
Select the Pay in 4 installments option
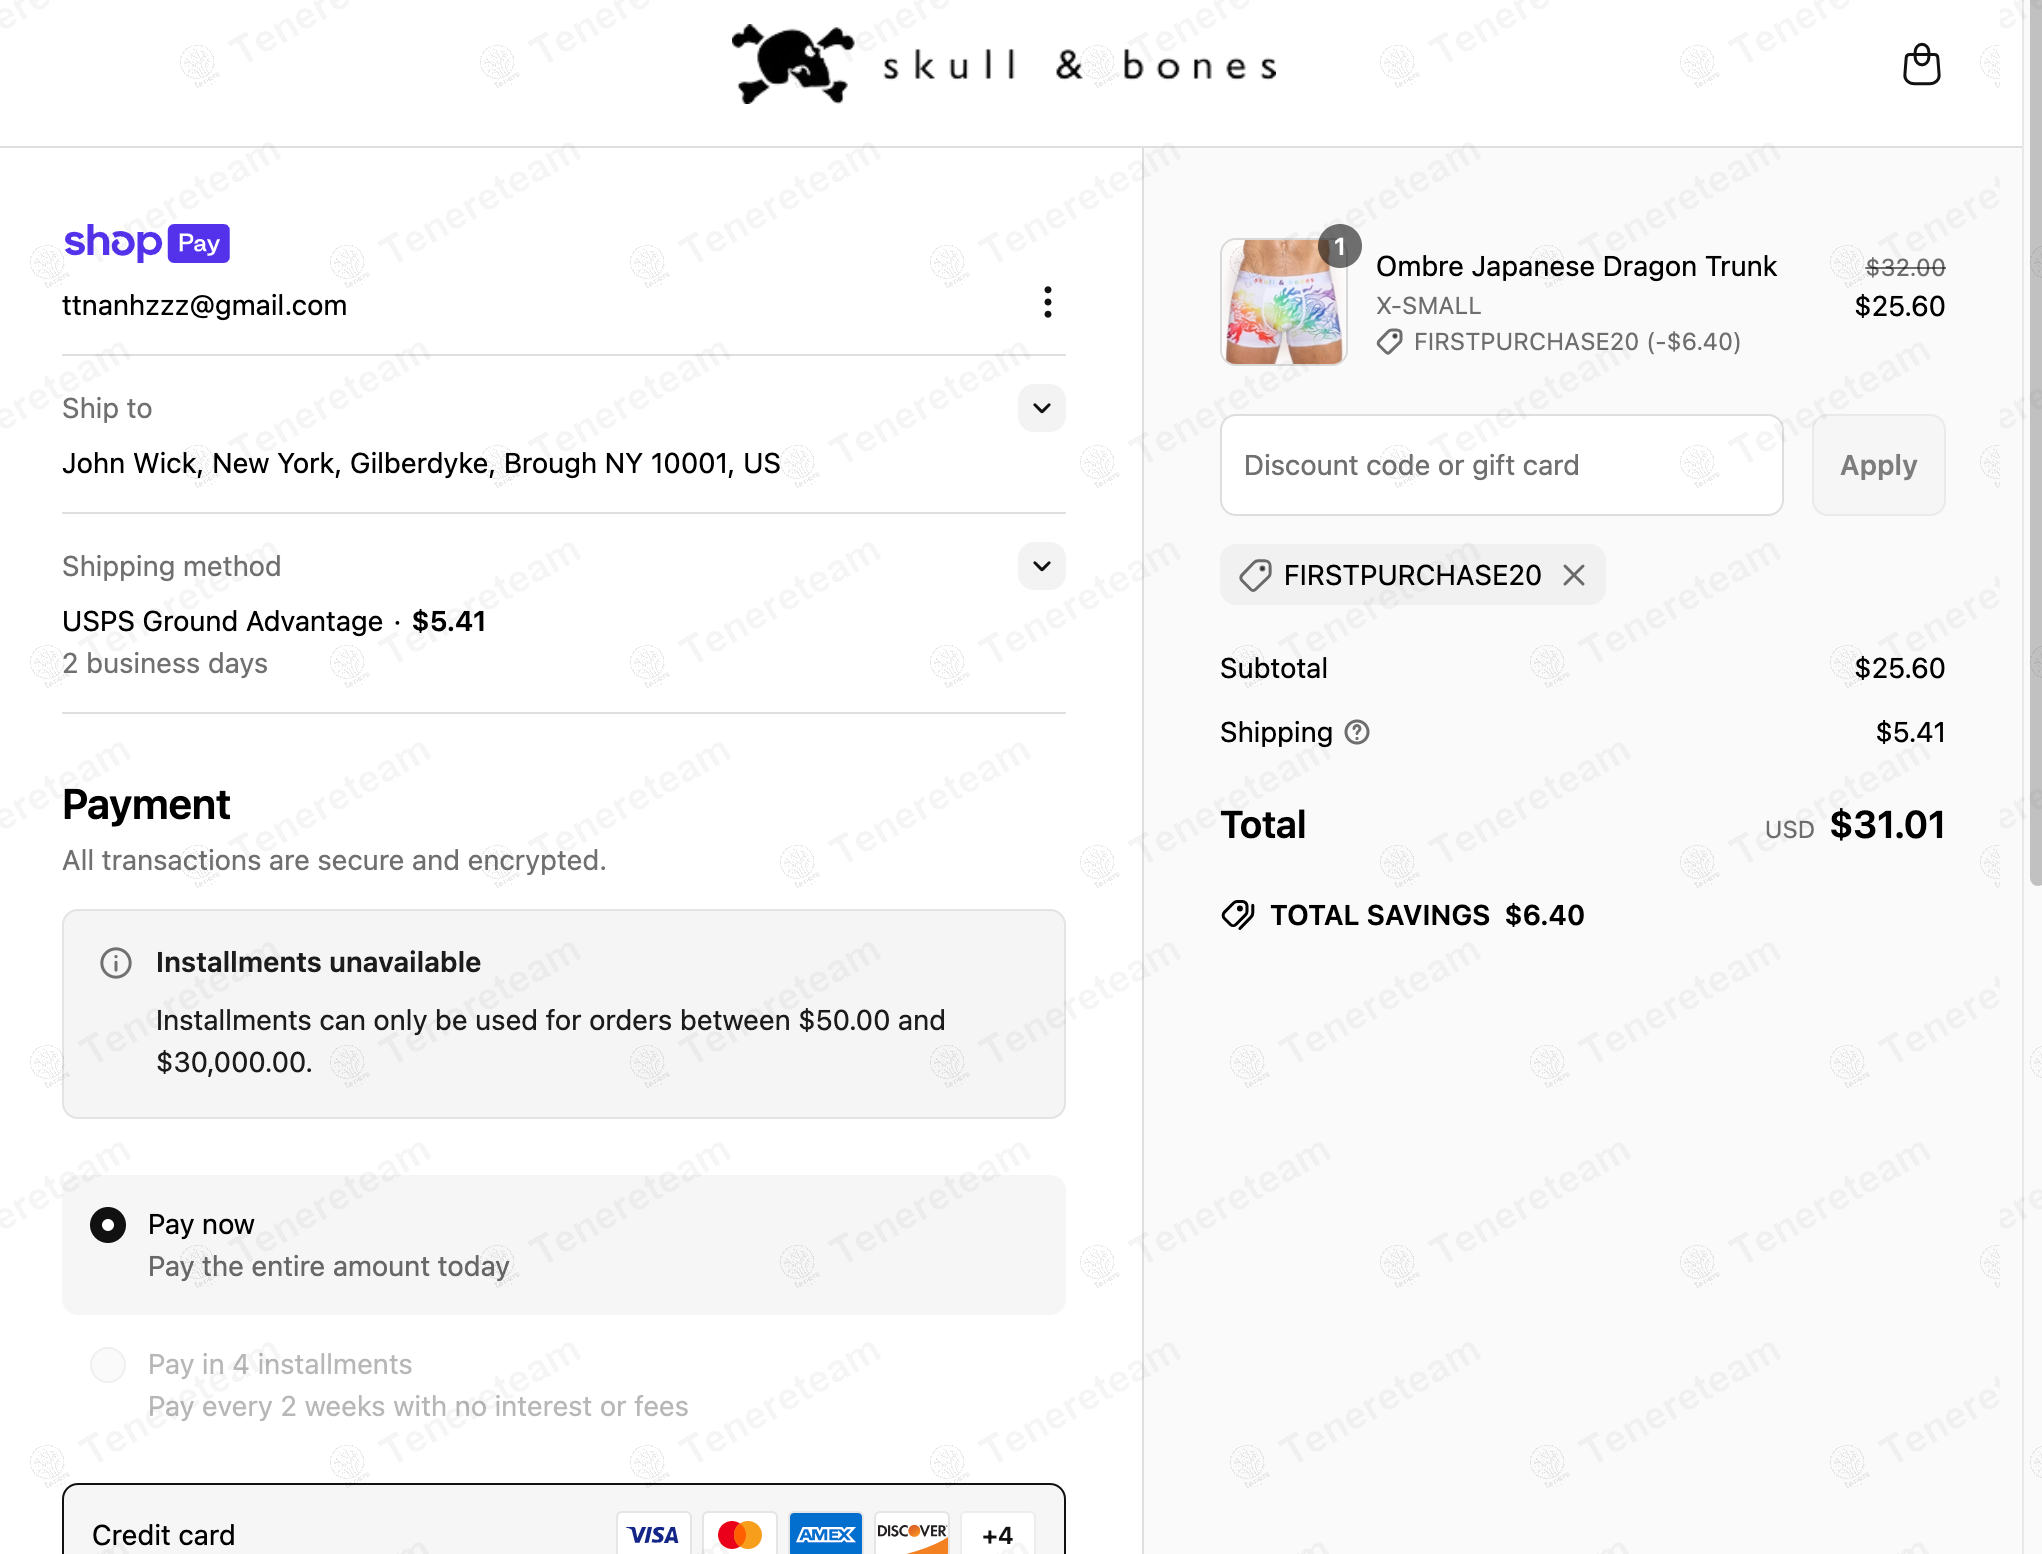[108, 1365]
